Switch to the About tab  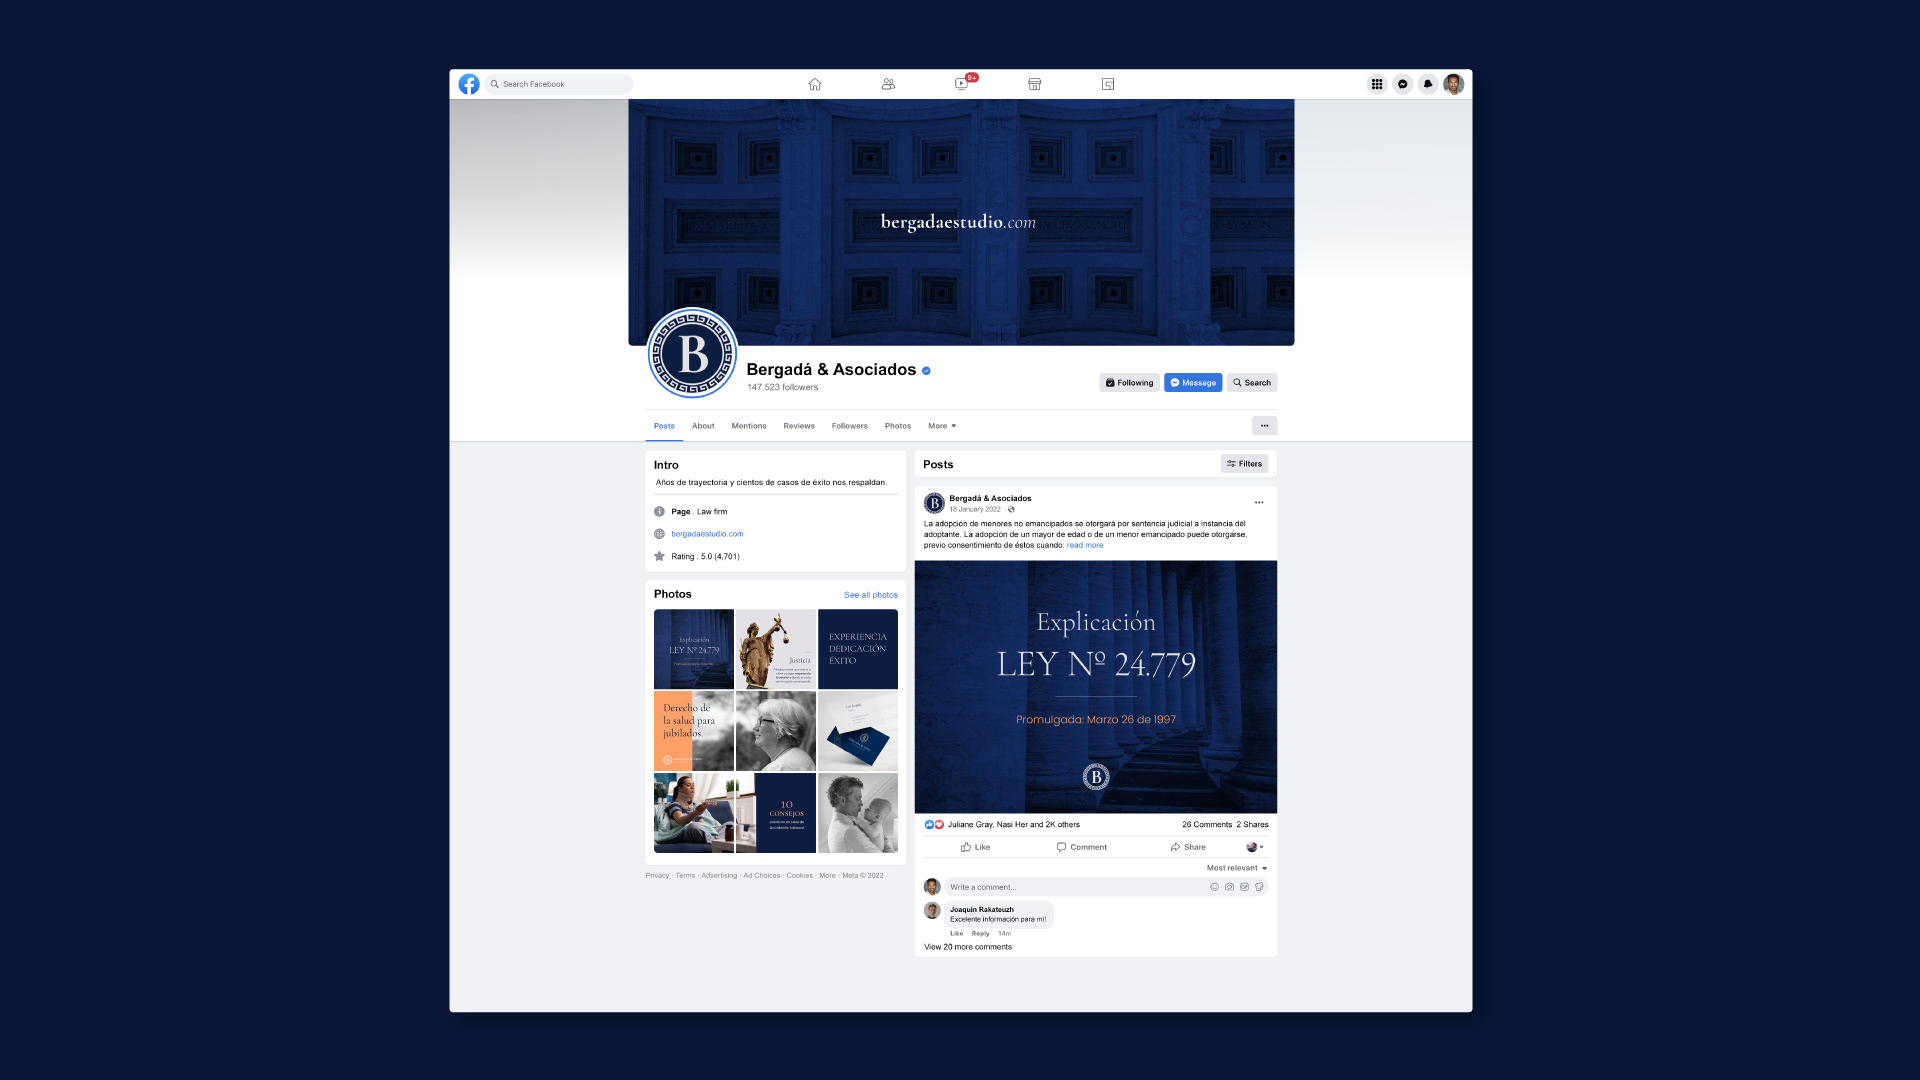click(x=703, y=426)
